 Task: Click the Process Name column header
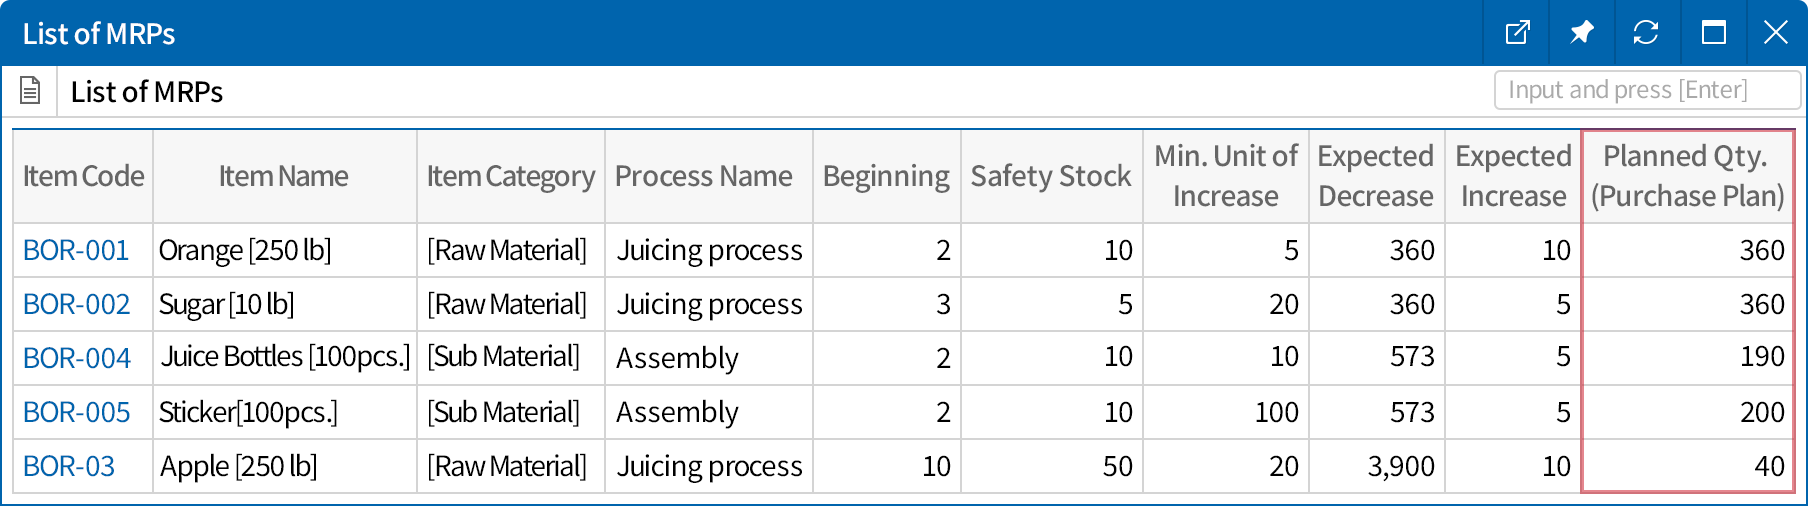[x=703, y=177]
